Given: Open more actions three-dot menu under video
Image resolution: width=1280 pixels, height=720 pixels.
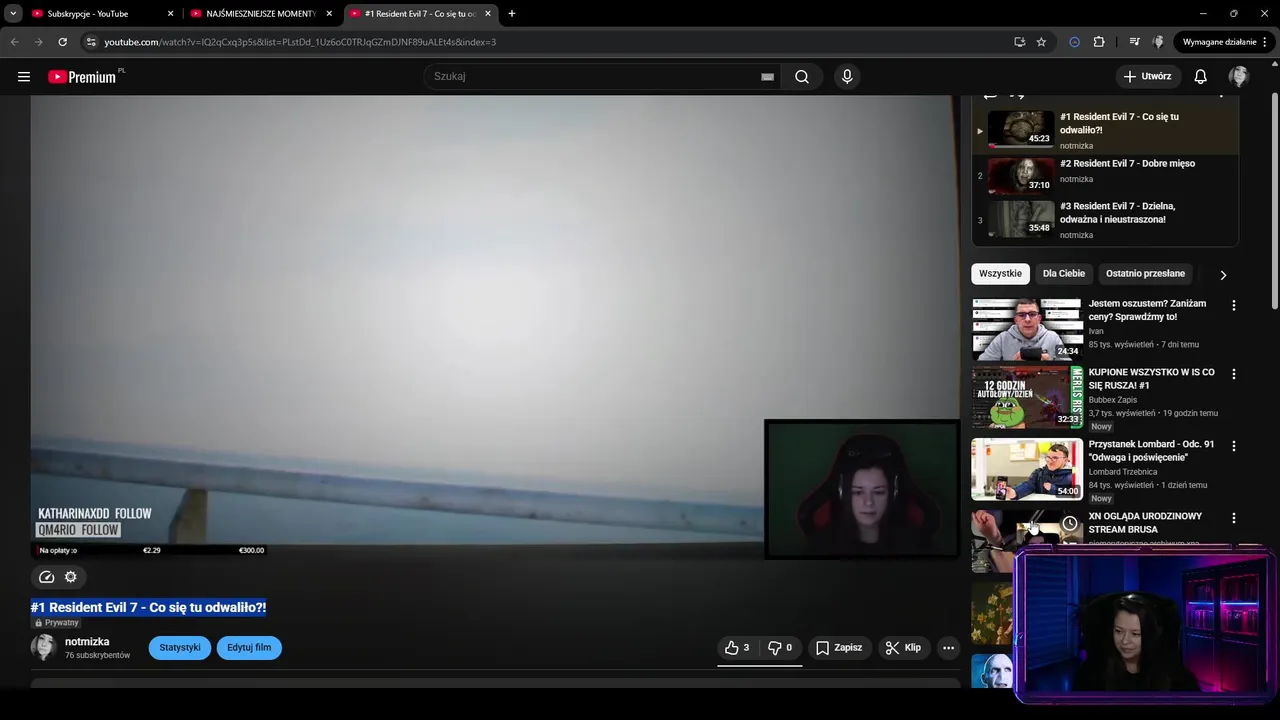Looking at the screenshot, I should click(948, 648).
